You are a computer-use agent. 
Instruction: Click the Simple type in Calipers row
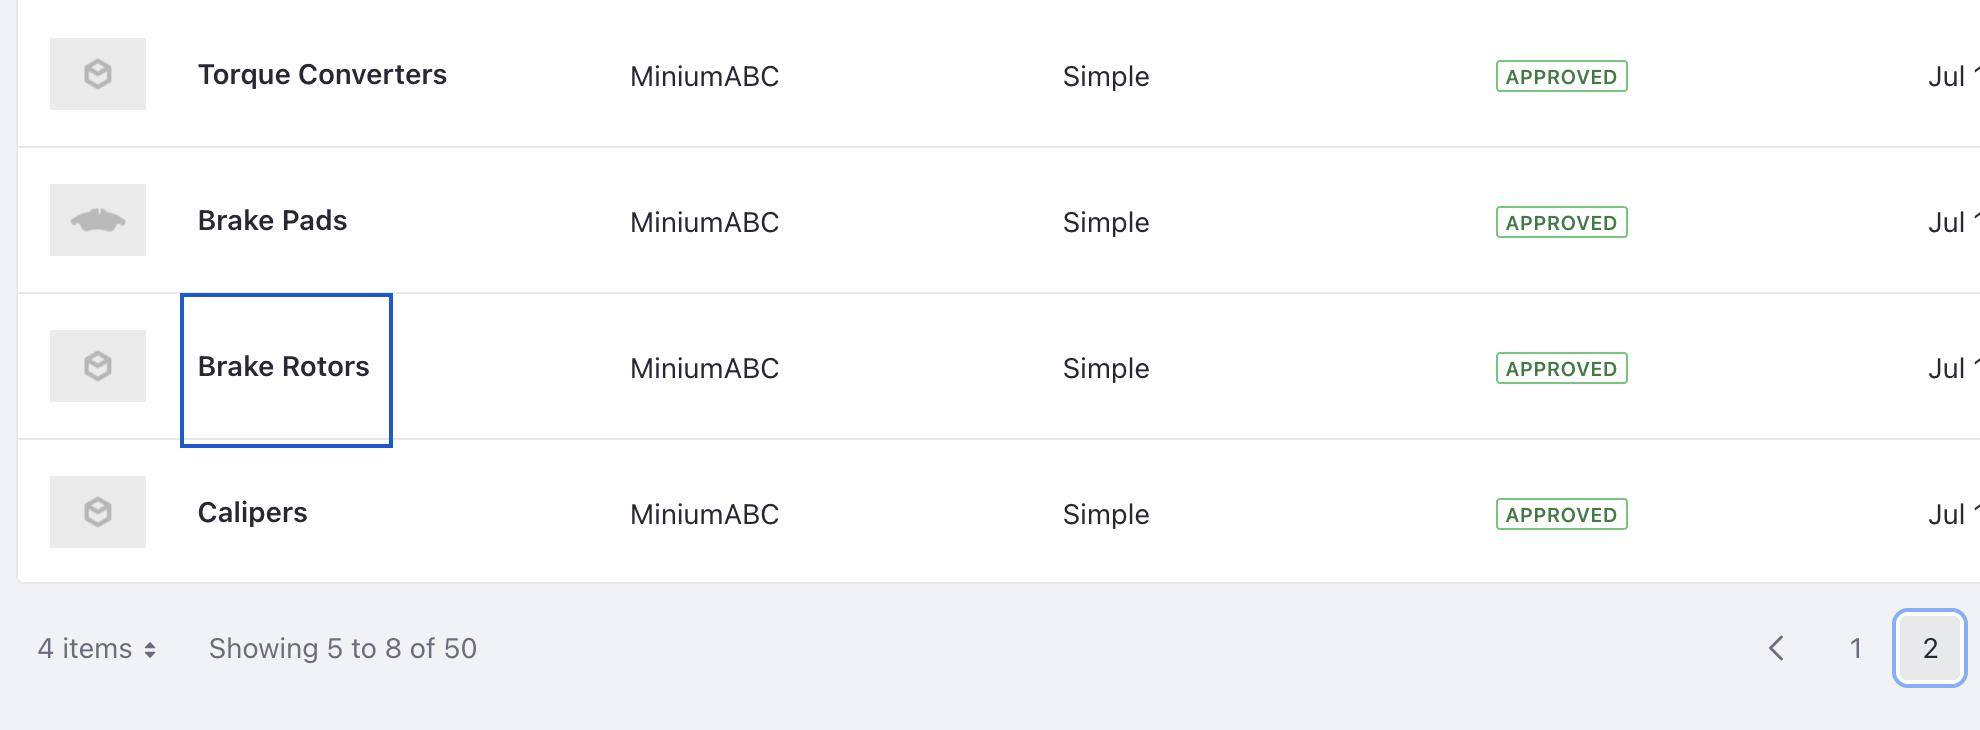1106,515
